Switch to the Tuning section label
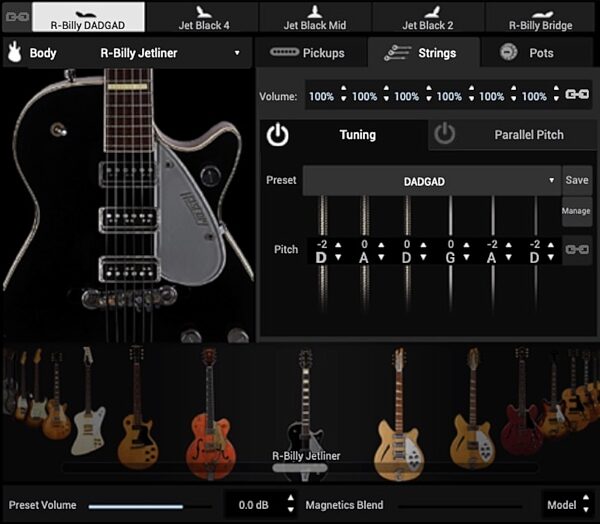 click(357, 135)
